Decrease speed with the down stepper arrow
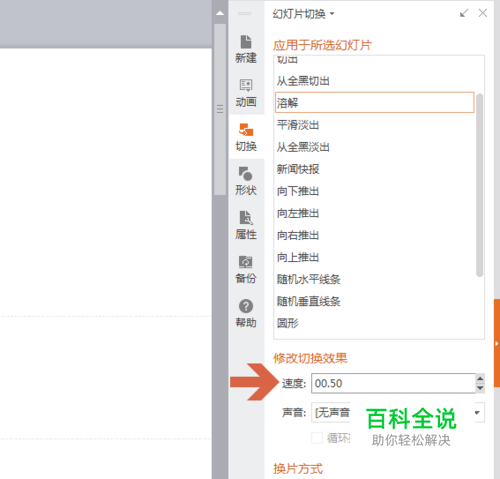Screen dimensions: 500x479 (480, 388)
